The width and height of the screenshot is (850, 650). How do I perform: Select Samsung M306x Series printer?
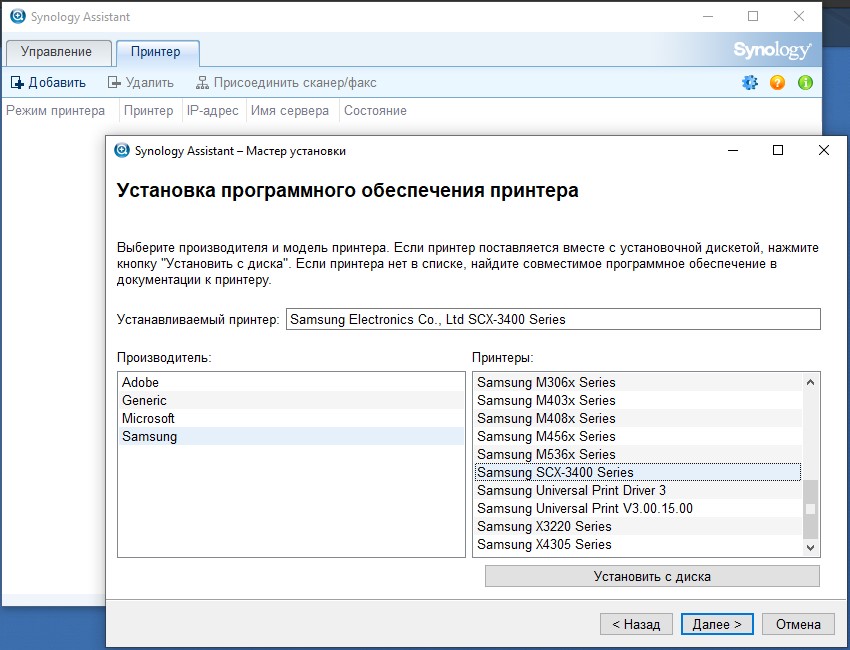[638, 382]
